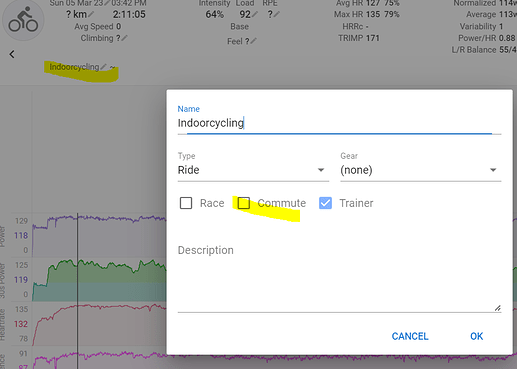Edit activity name pencil beside Indoorcycling title
This screenshot has width=517, height=369.
pos(104,67)
